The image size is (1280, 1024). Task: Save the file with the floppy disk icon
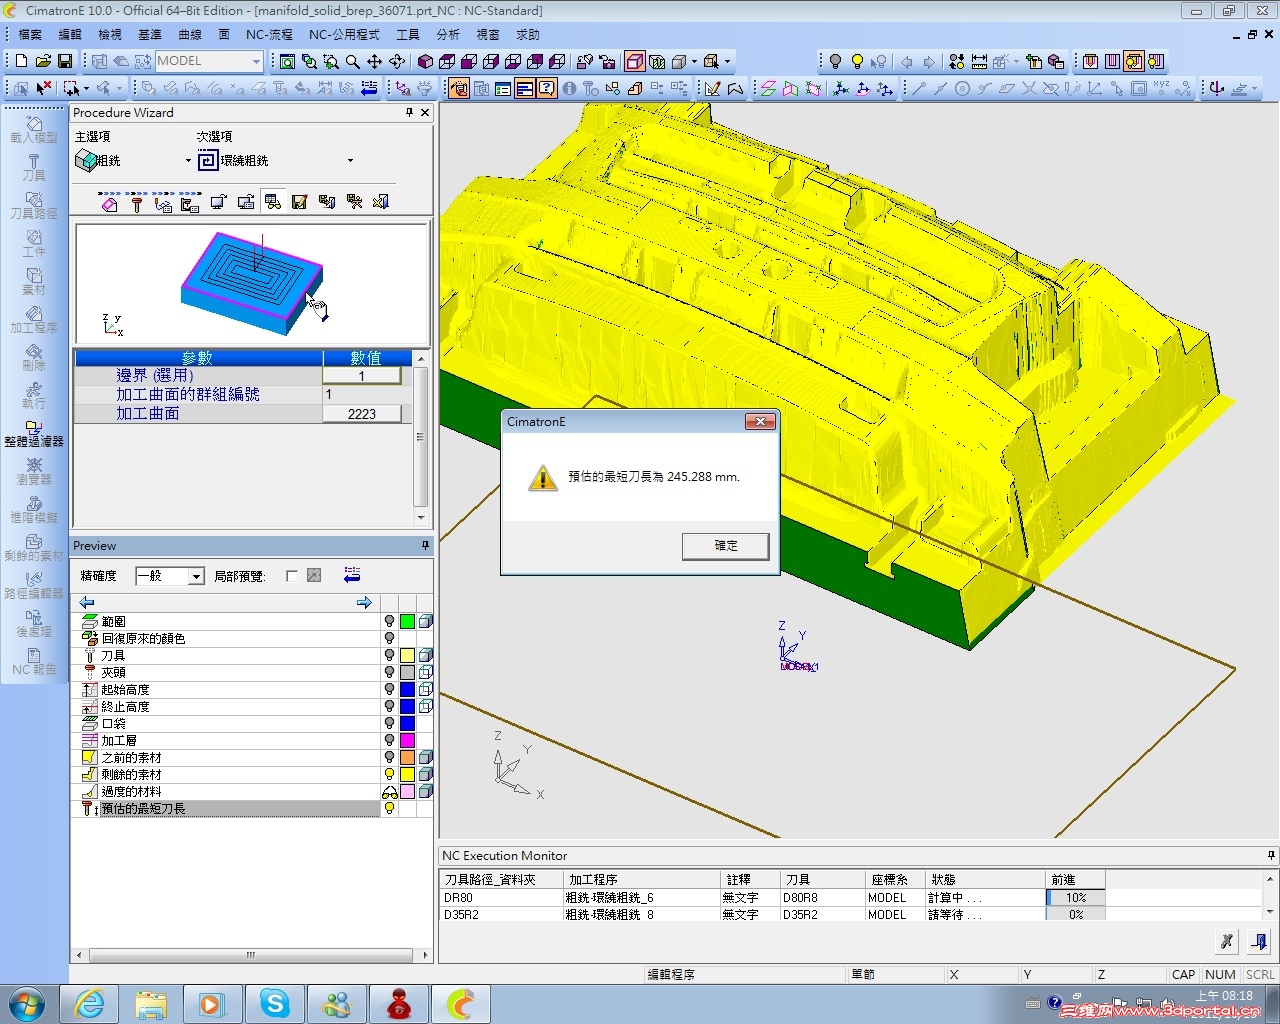[65, 61]
